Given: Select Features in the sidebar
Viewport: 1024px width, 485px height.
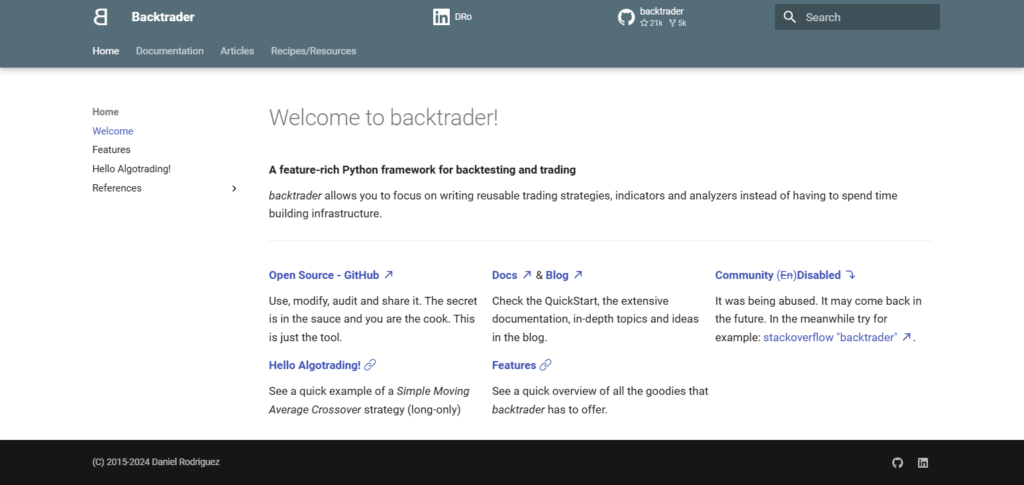Looking at the screenshot, I should (111, 150).
